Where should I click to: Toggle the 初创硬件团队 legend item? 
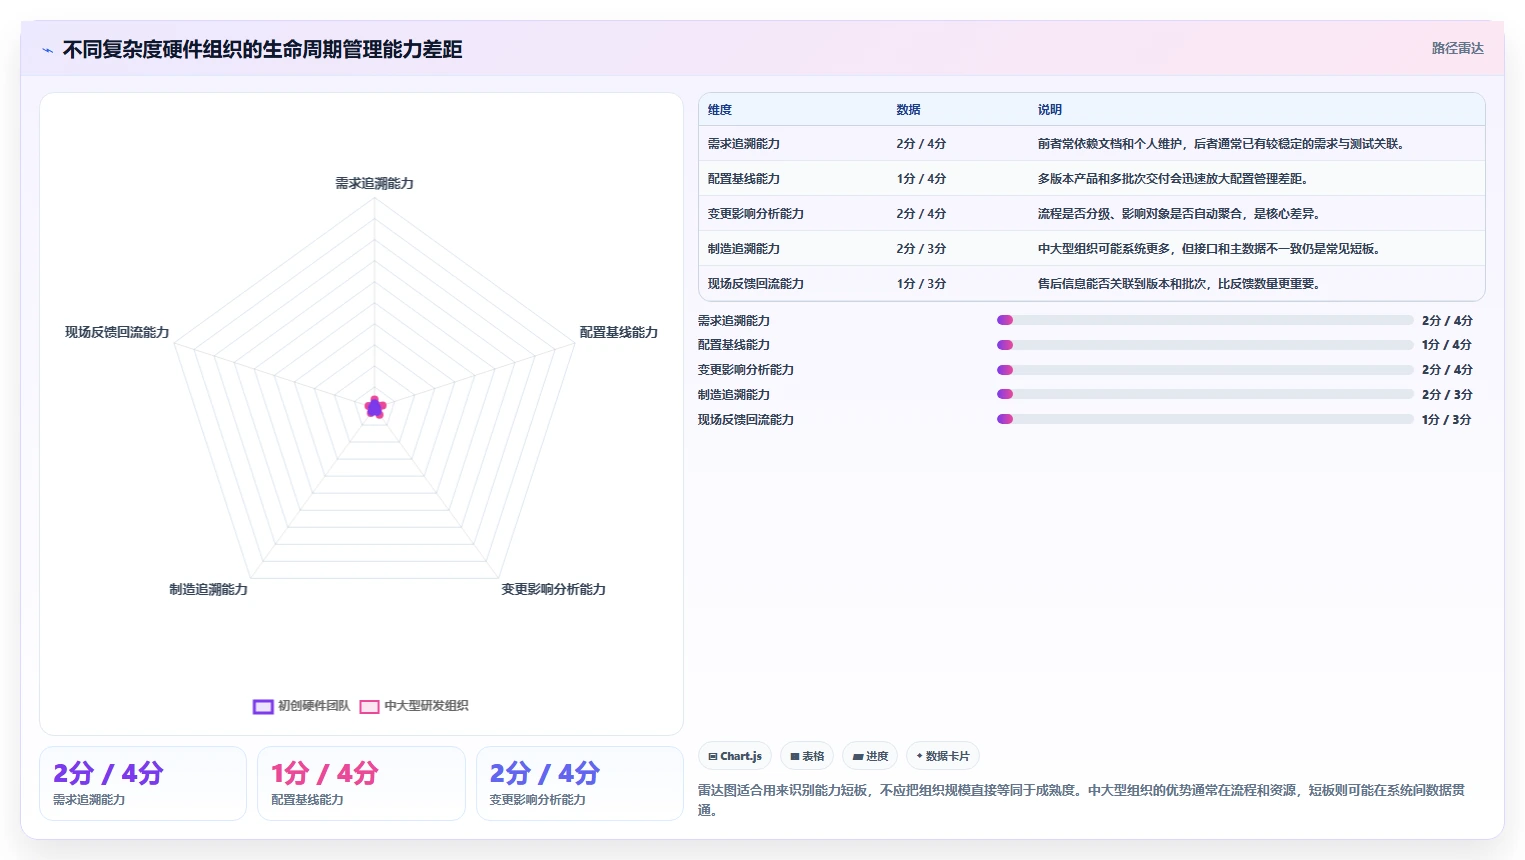click(301, 706)
